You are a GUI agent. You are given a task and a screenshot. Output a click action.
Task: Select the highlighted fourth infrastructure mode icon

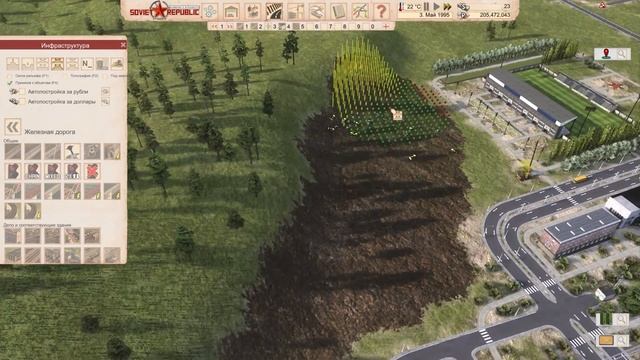coord(57,63)
